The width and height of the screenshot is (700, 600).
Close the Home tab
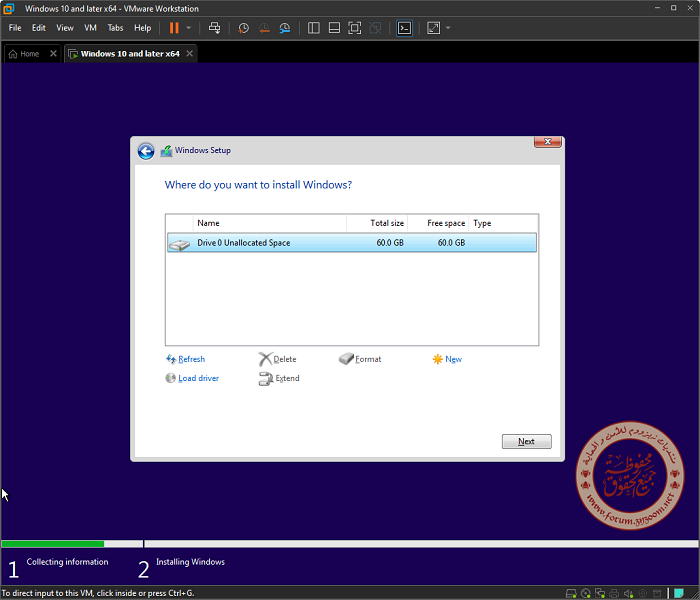pyautogui.click(x=53, y=54)
